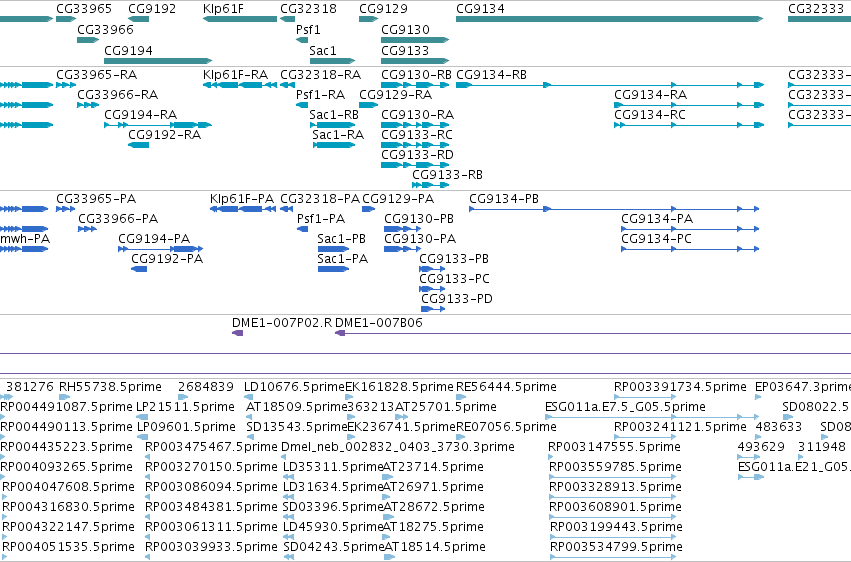Click the CG9192-PA protein label
The image size is (851, 562).
(167, 259)
